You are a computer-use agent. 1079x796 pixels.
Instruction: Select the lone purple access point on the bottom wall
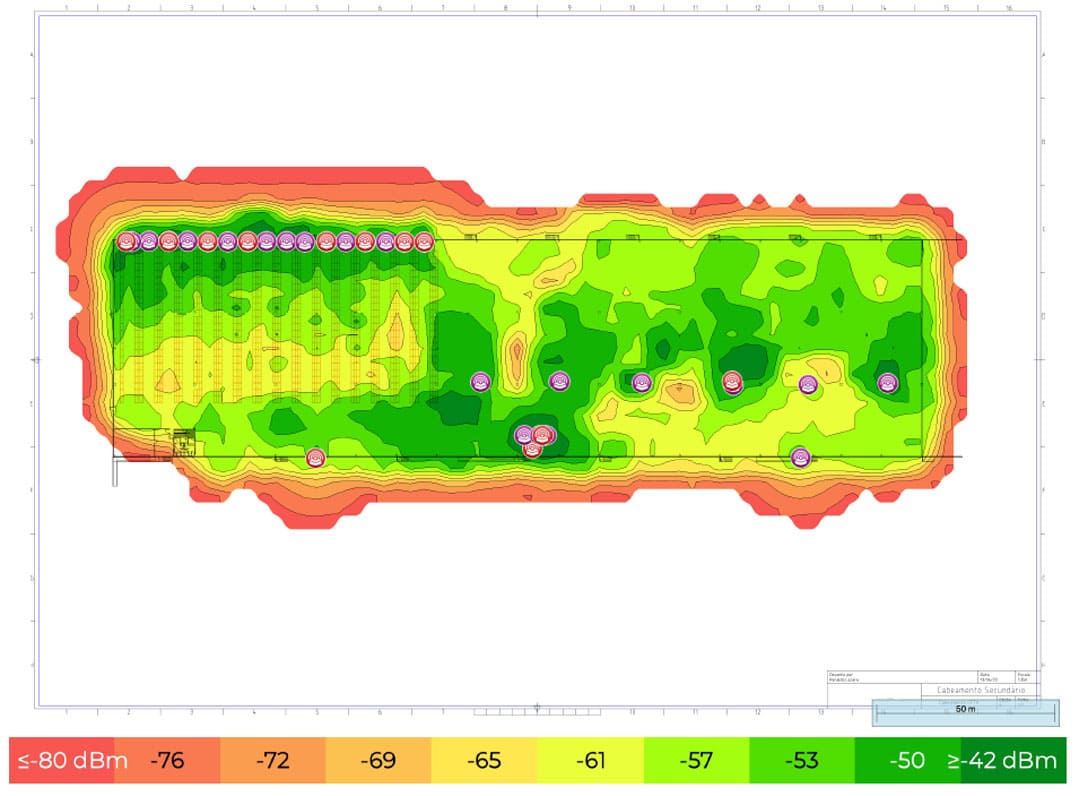pyautogui.click(x=800, y=456)
